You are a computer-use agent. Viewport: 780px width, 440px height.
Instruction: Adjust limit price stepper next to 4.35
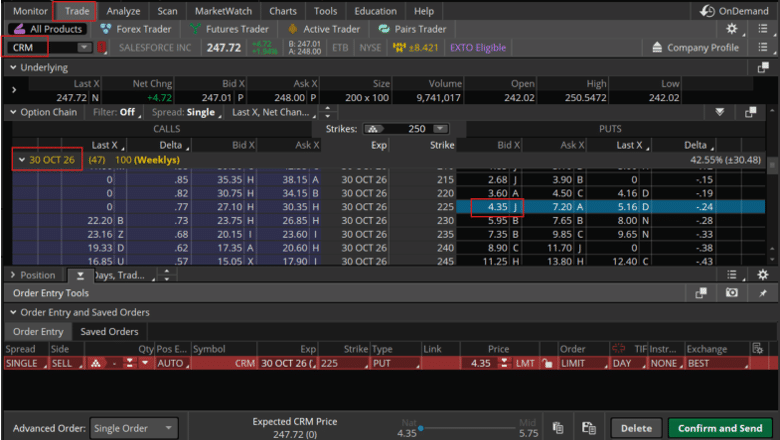coord(504,363)
